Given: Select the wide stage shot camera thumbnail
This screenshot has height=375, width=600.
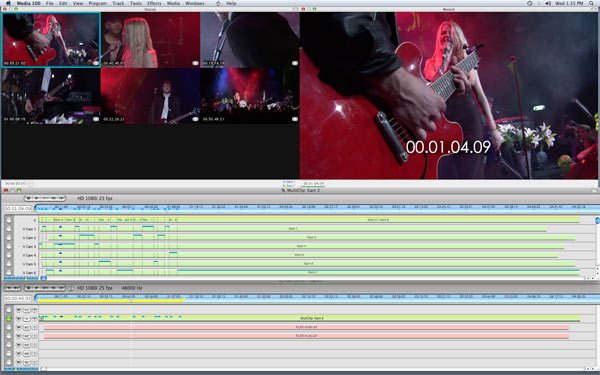Looking at the screenshot, I should pyautogui.click(x=250, y=96).
